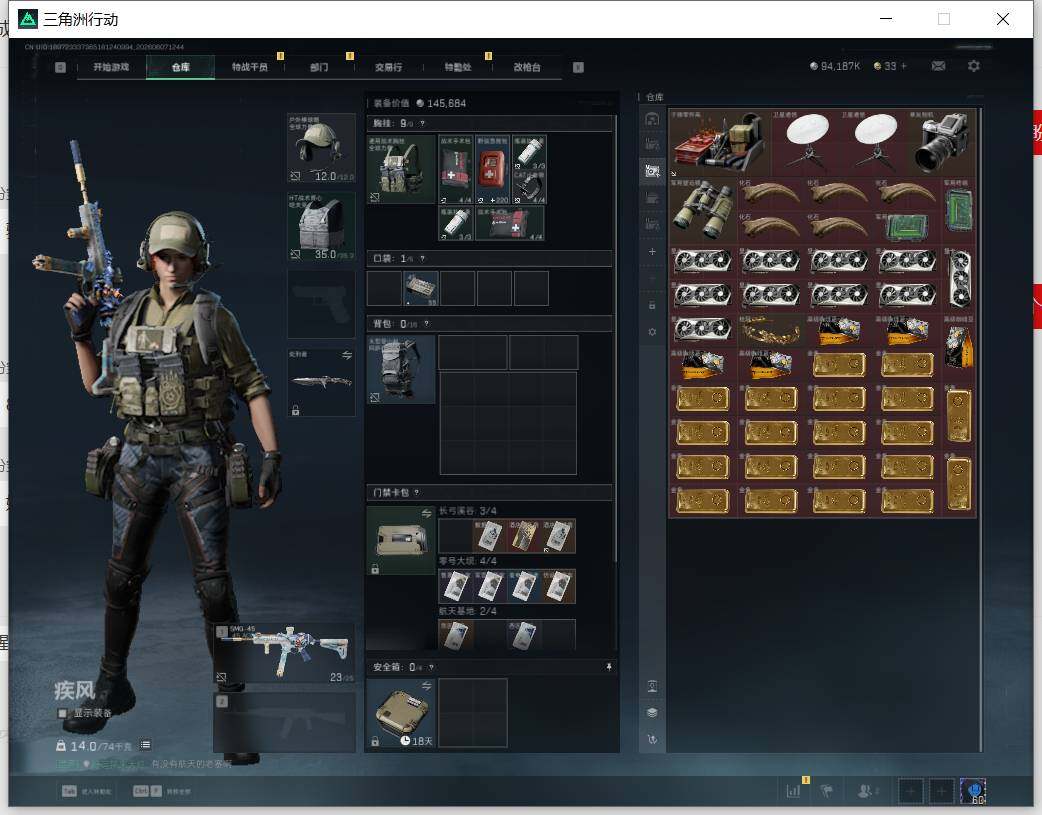Click the equipment panel vertical scrollbar
This screenshot has width=1042, height=815.
[x=616, y=339]
